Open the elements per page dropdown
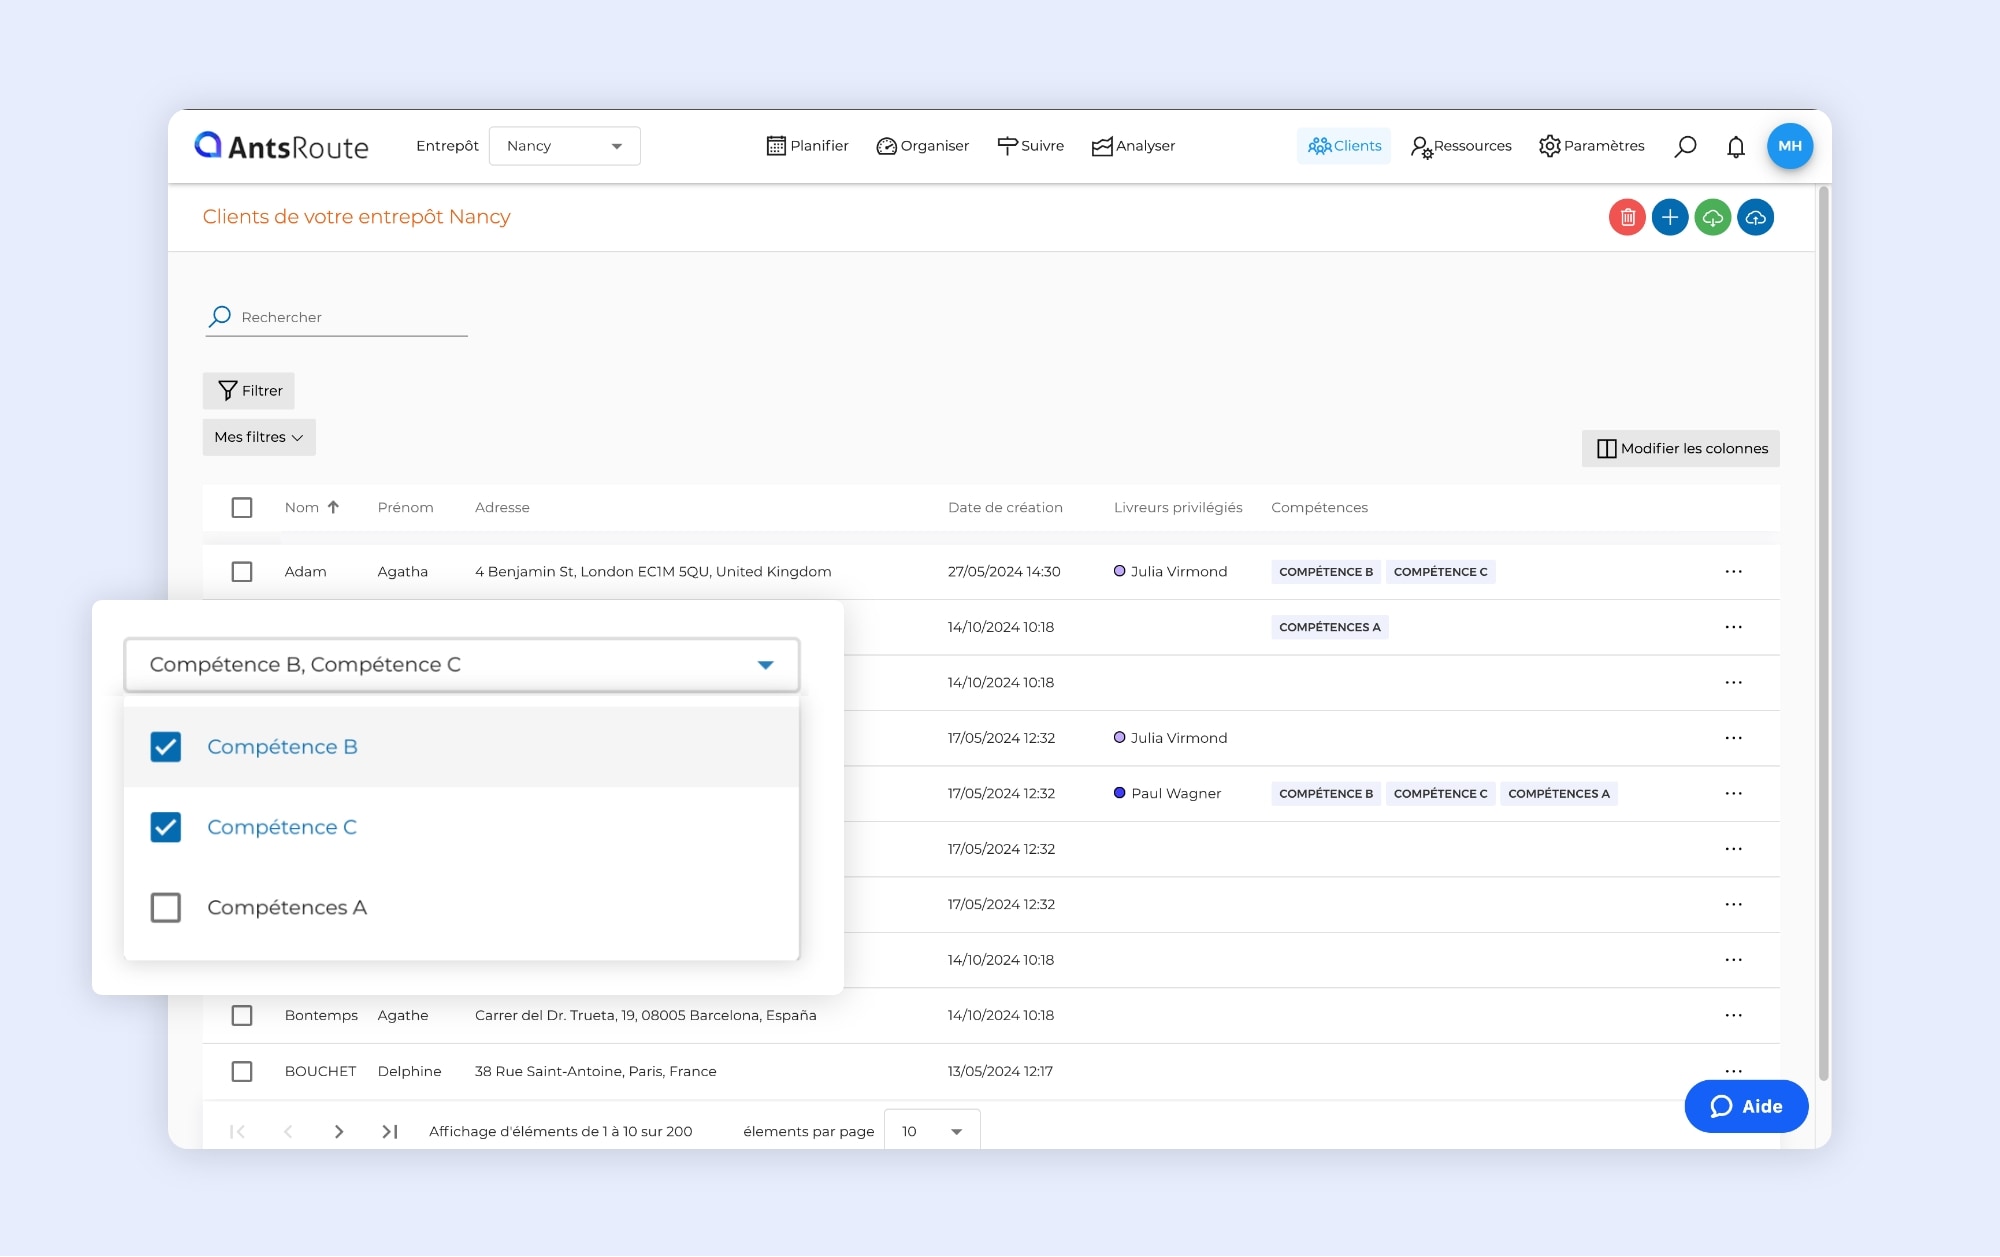The width and height of the screenshot is (2000, 1257). click(931, 1131)
